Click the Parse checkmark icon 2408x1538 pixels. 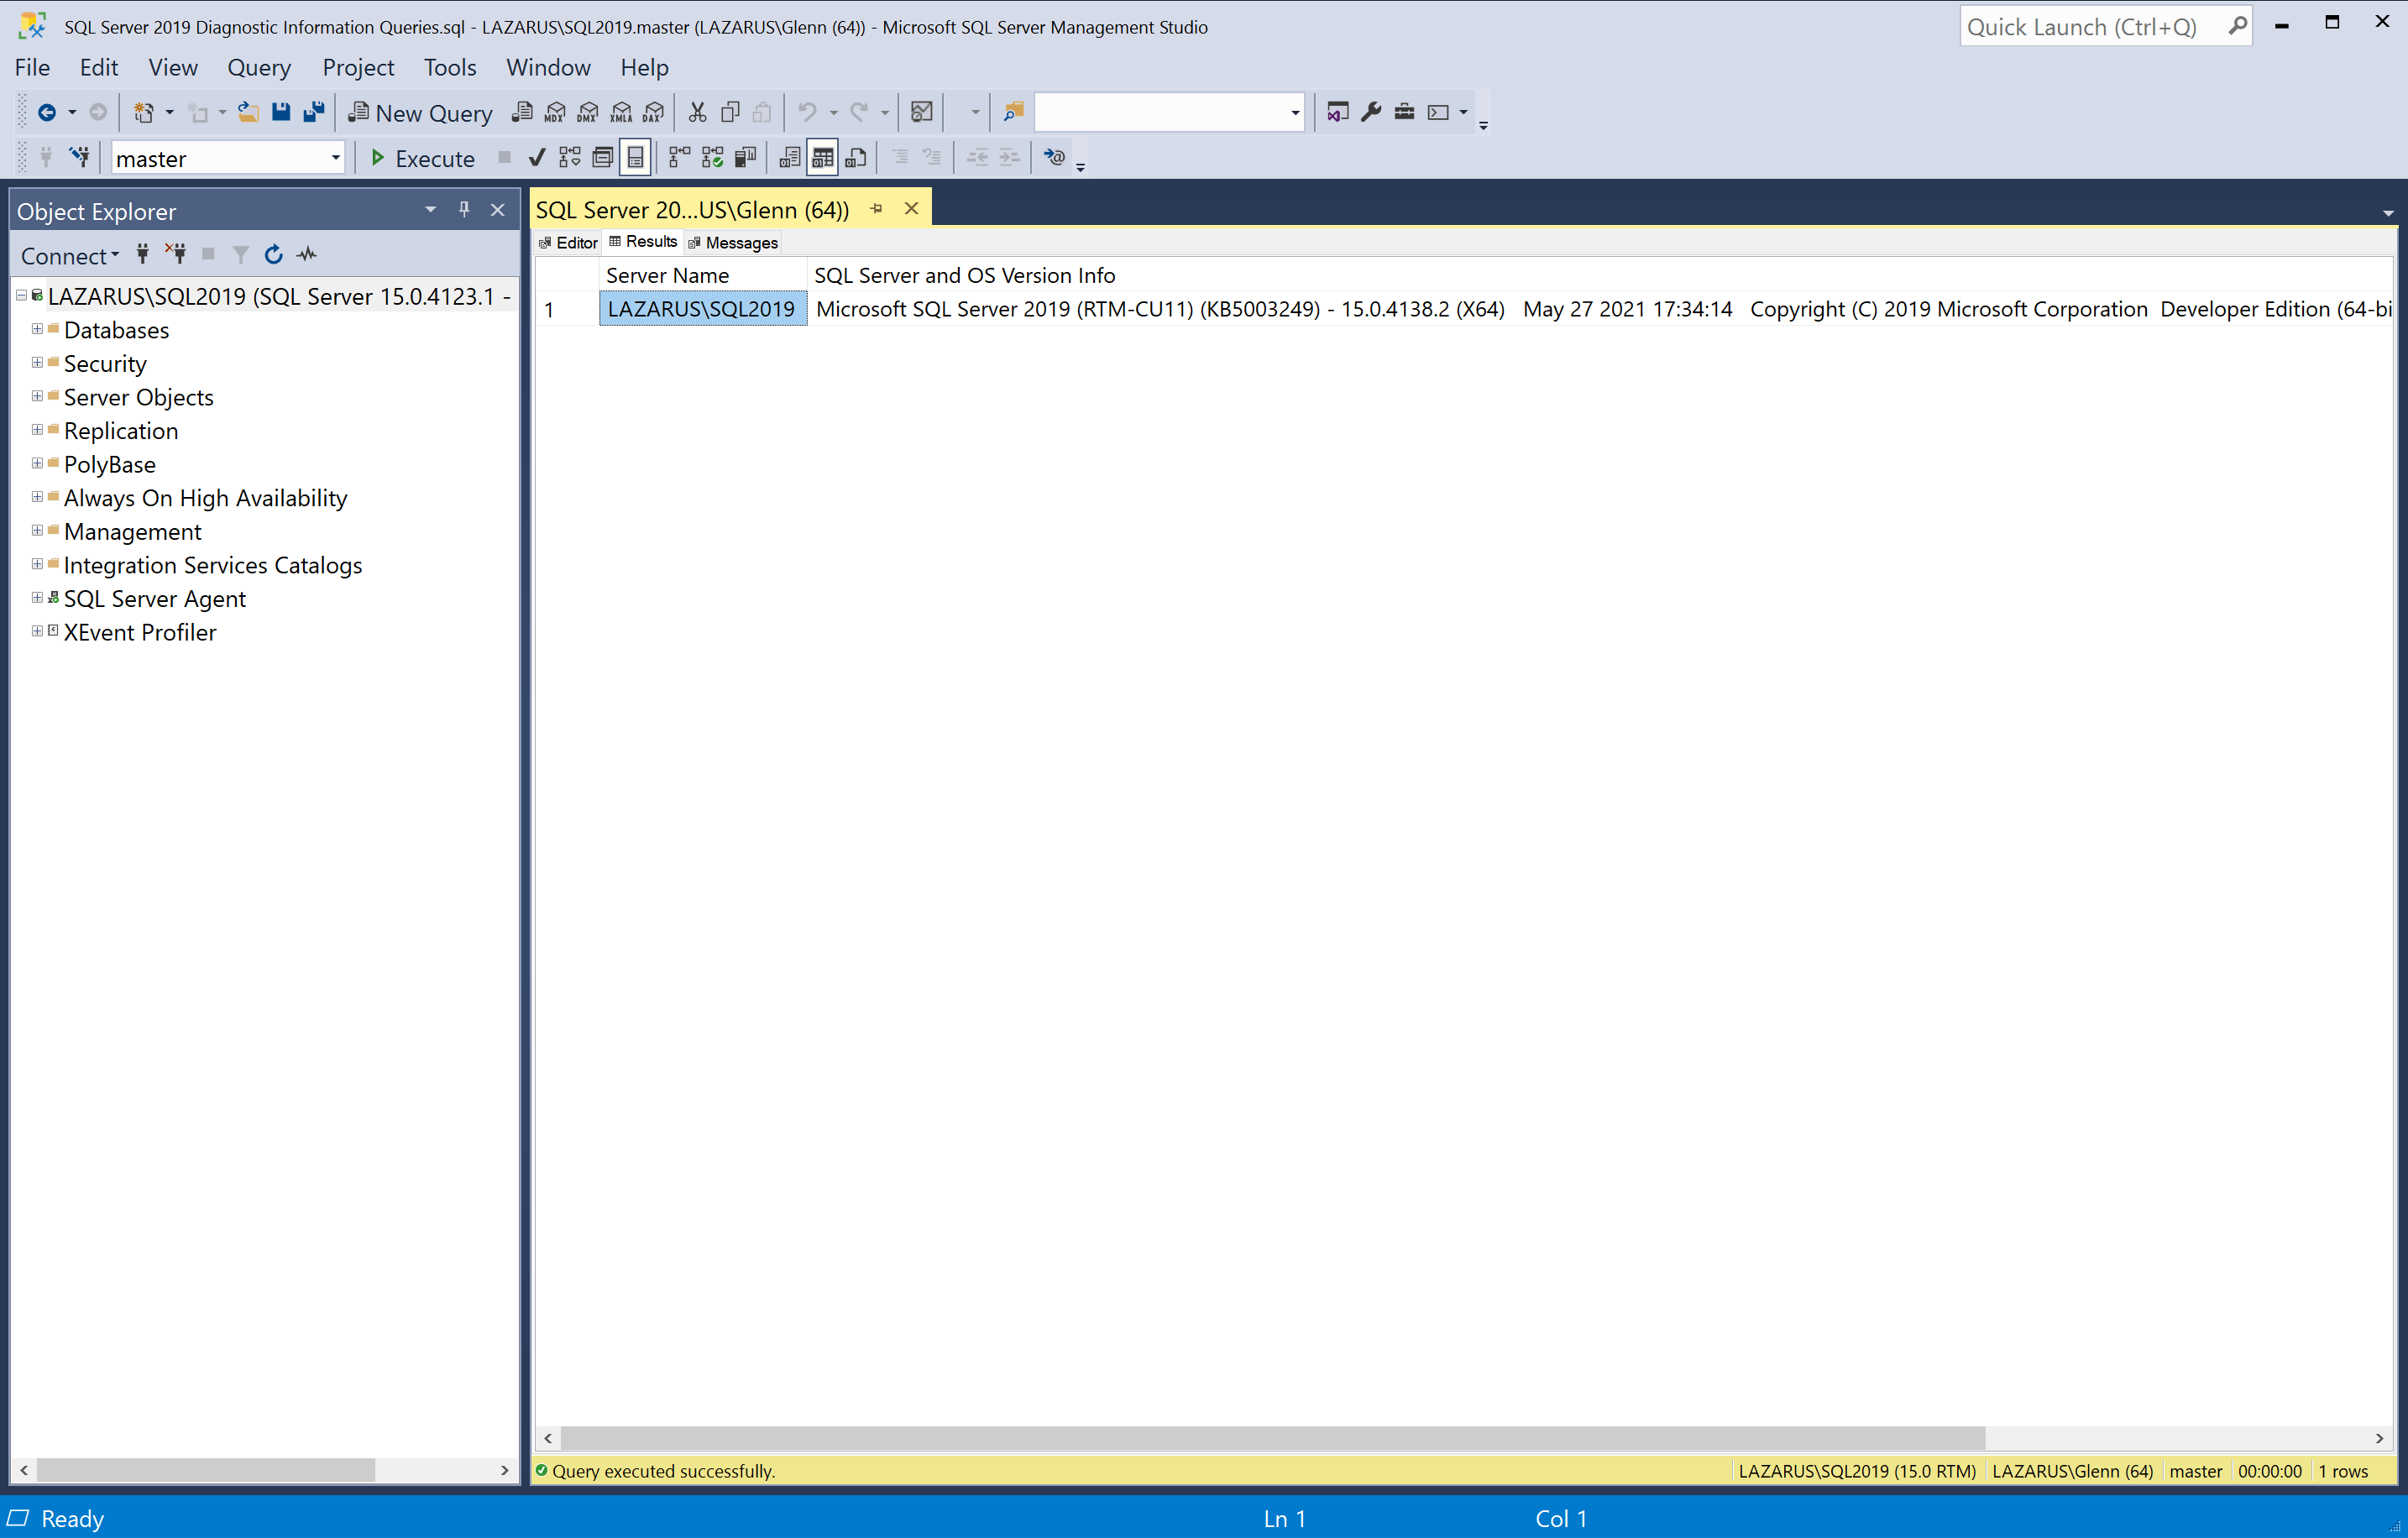537,157
